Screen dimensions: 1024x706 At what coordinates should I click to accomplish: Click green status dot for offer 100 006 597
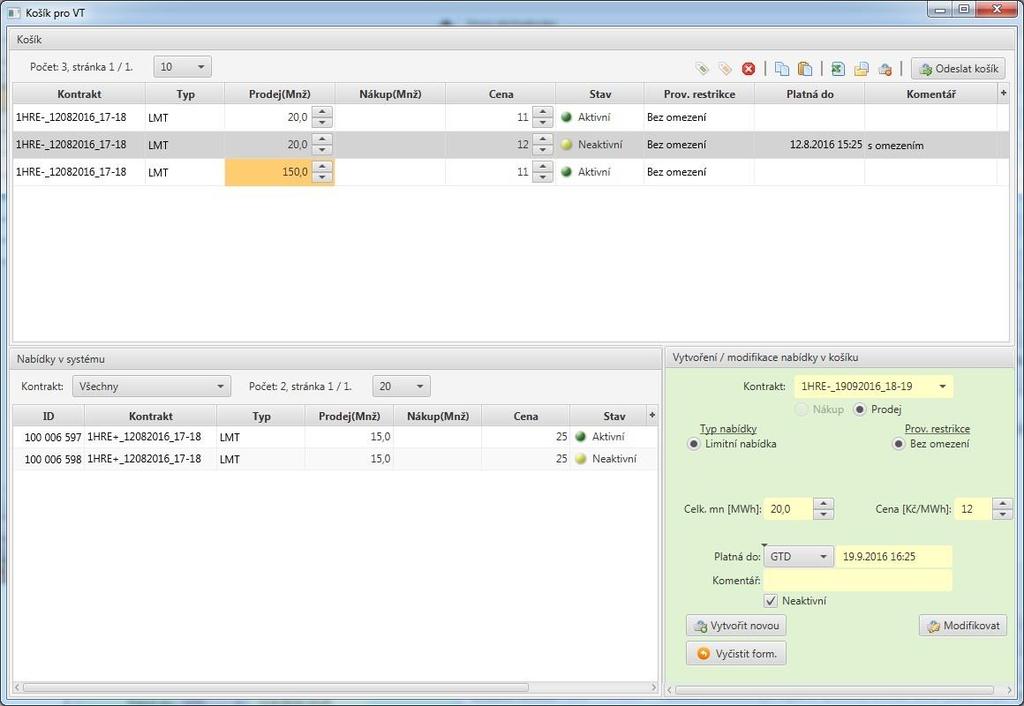coord(581,436)
